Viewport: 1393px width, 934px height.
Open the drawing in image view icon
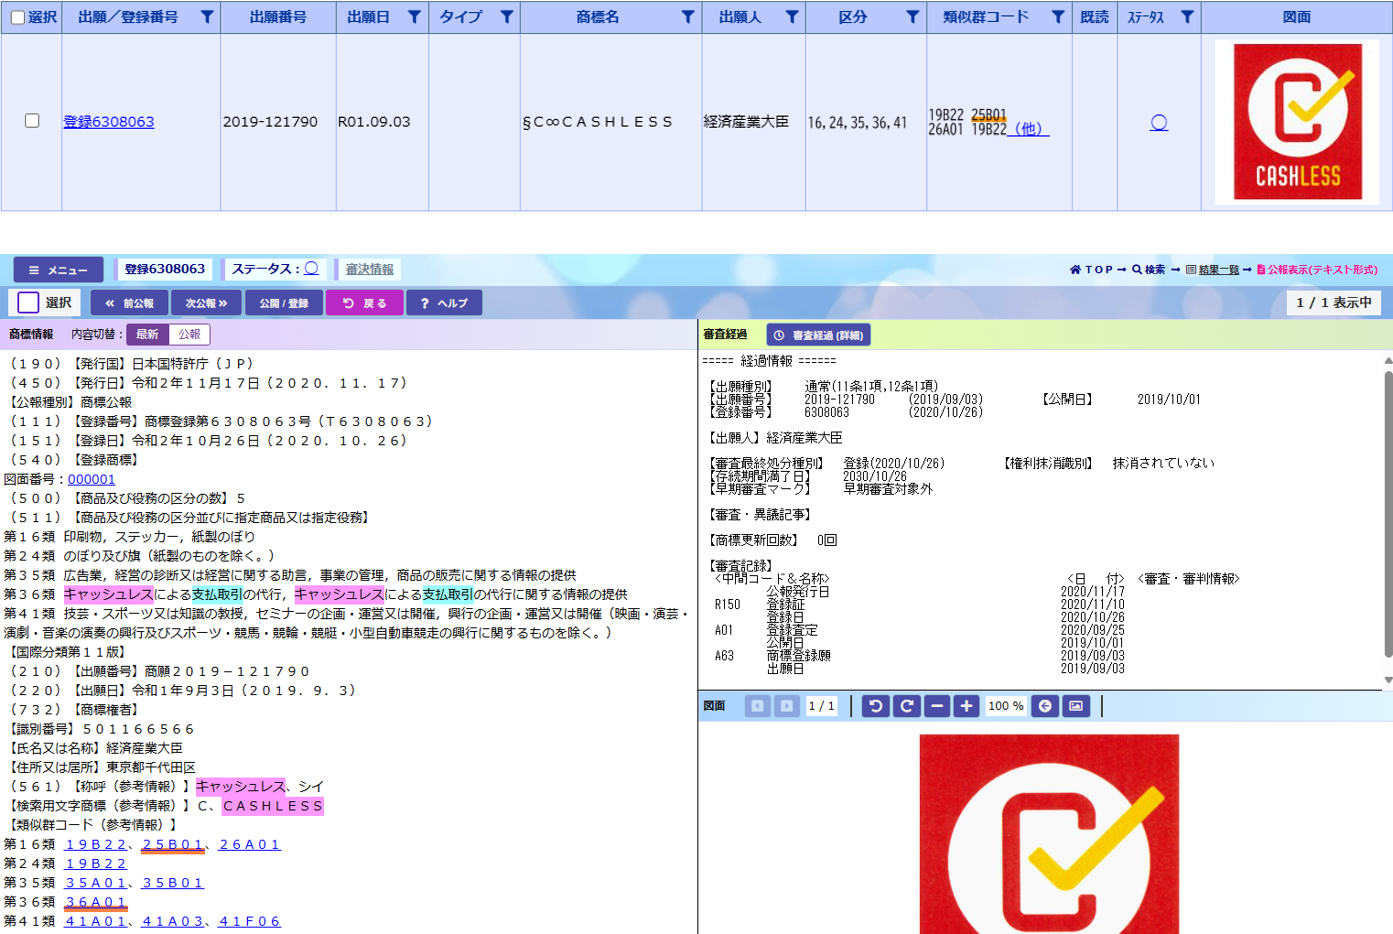[1076, 706]
